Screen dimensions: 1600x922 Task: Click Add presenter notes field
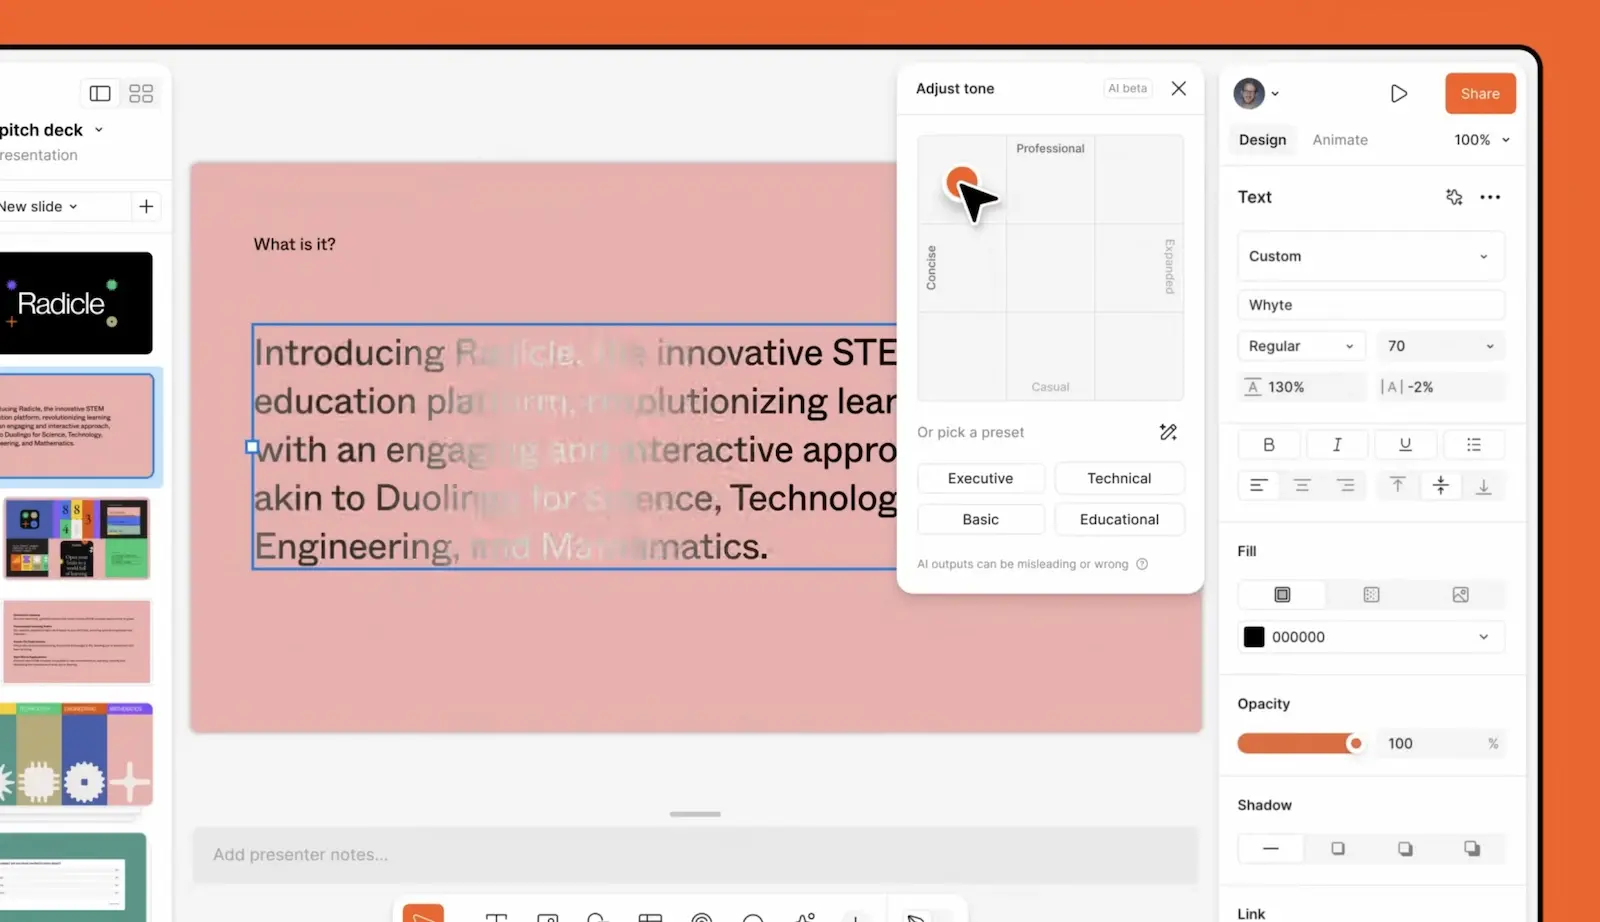[695, 855]
